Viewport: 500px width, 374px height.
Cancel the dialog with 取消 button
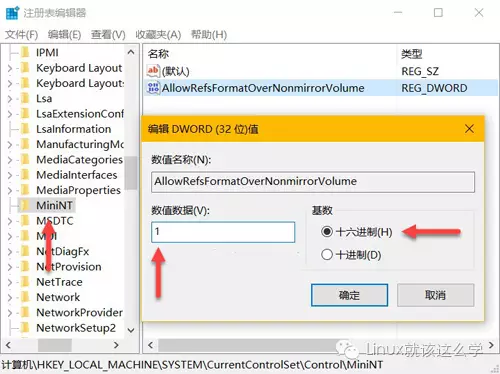tap(435, 295)
